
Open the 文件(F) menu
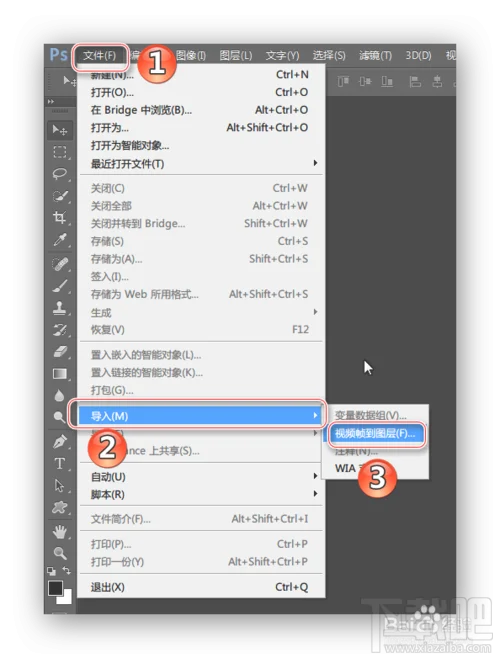99,55
